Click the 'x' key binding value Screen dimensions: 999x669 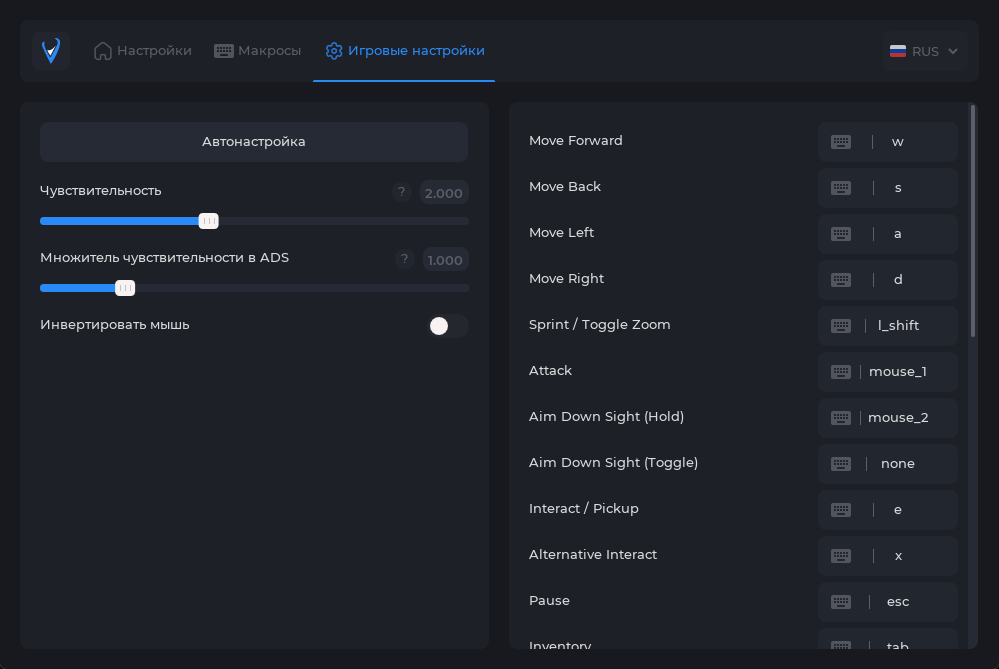898,556
